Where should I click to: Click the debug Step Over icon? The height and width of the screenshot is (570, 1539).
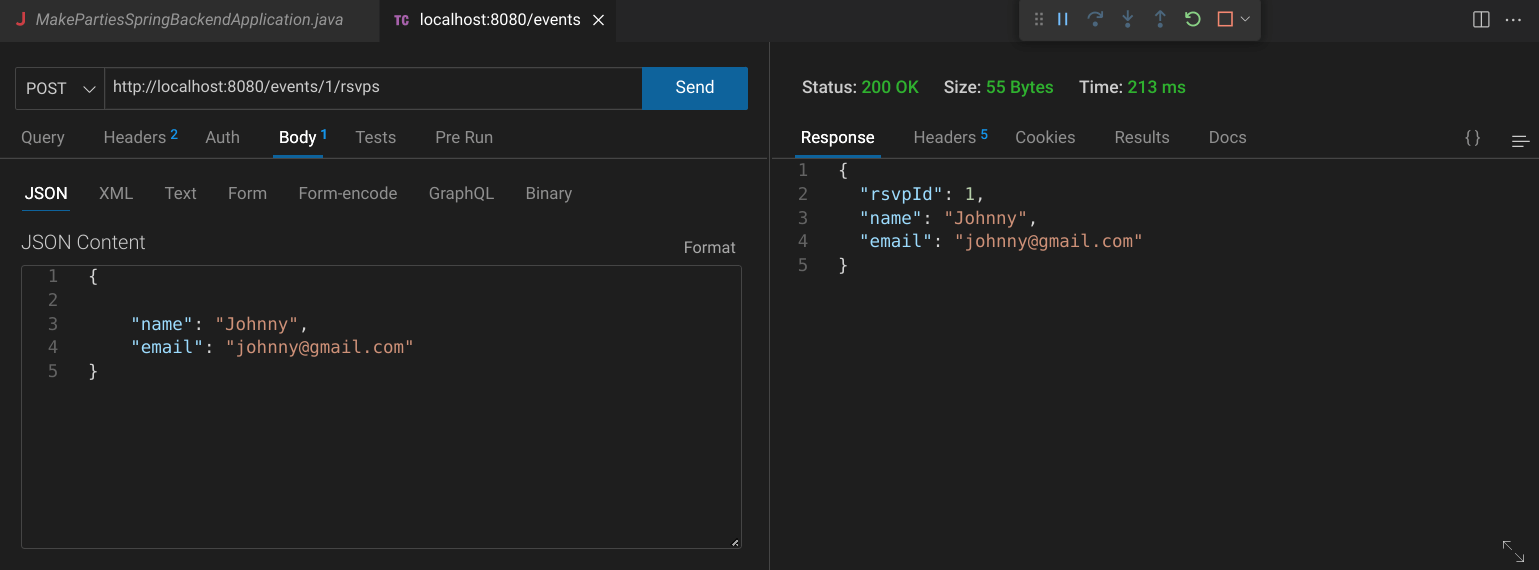tap(1095, 19)
